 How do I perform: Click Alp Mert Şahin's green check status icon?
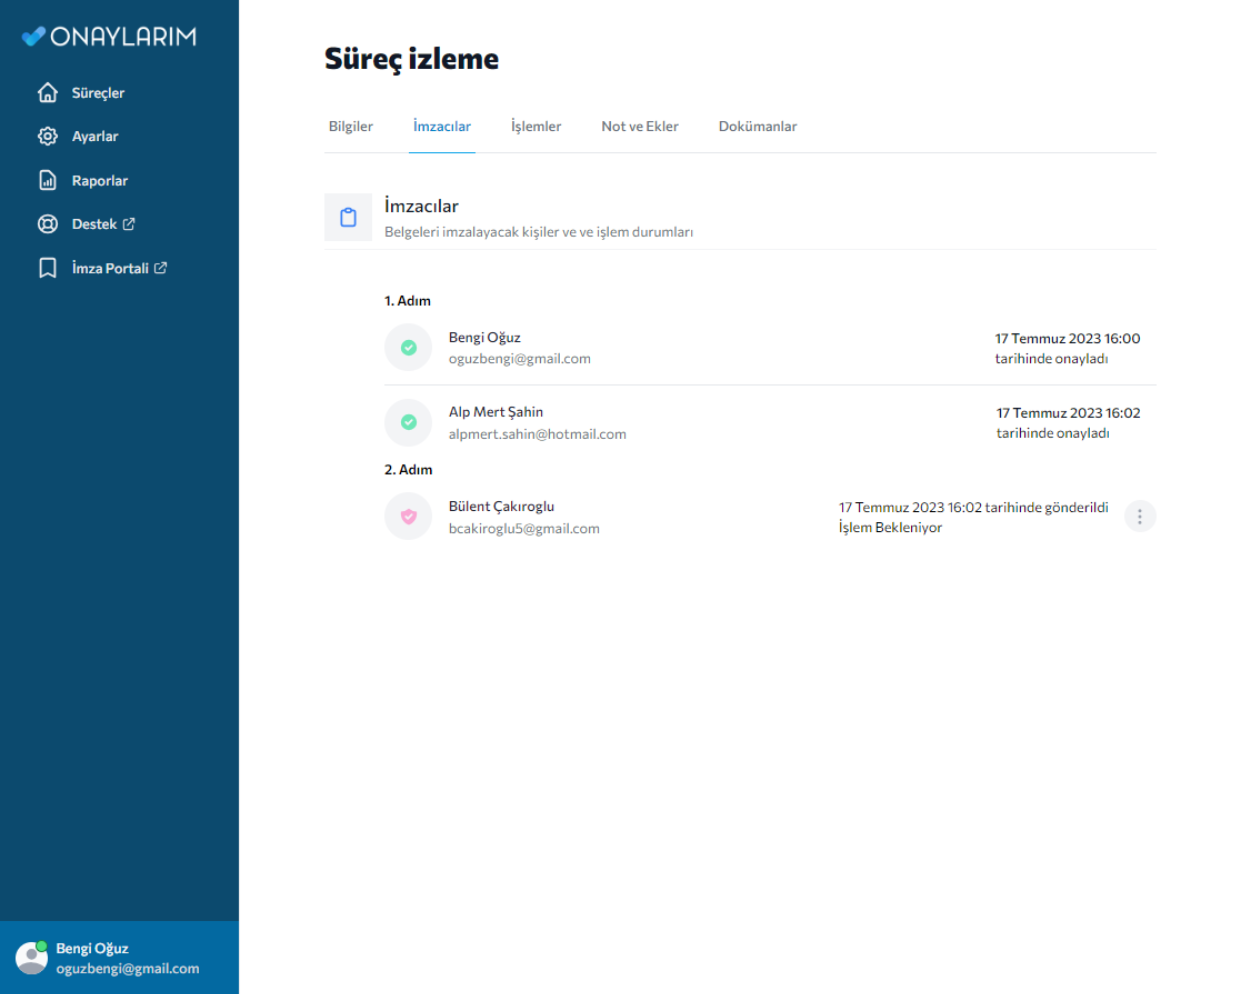408,422
